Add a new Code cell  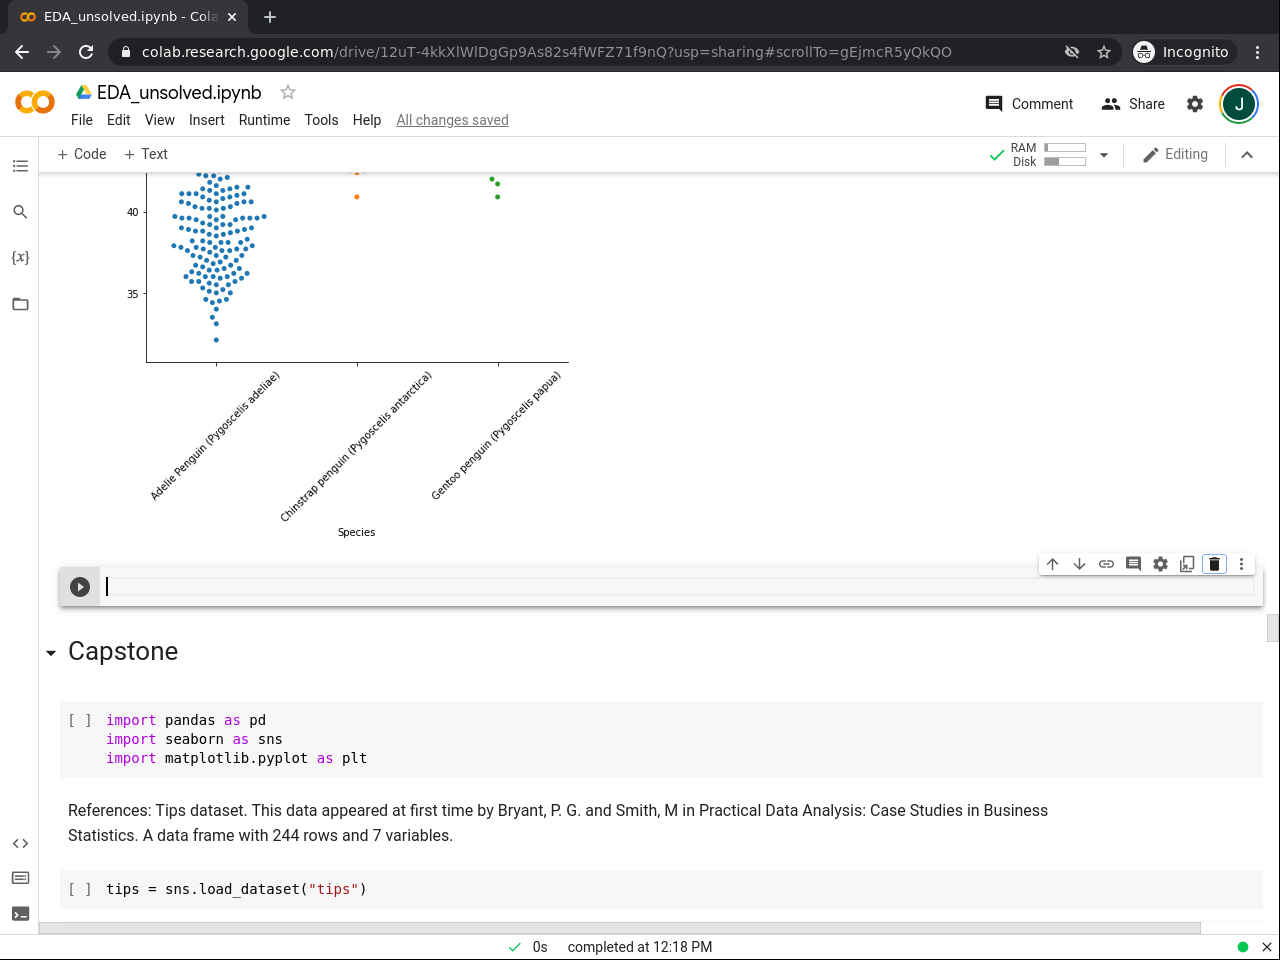(81, 154)
